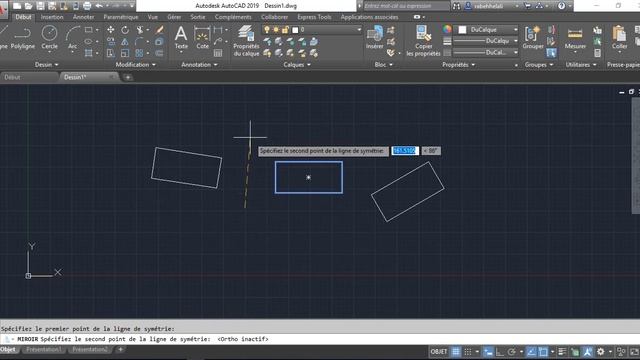The height and width of the screenshot is (360, 640).
Task: Open the rabehhelali account menu
Action: pyautogui.click(x=492, y=6)
